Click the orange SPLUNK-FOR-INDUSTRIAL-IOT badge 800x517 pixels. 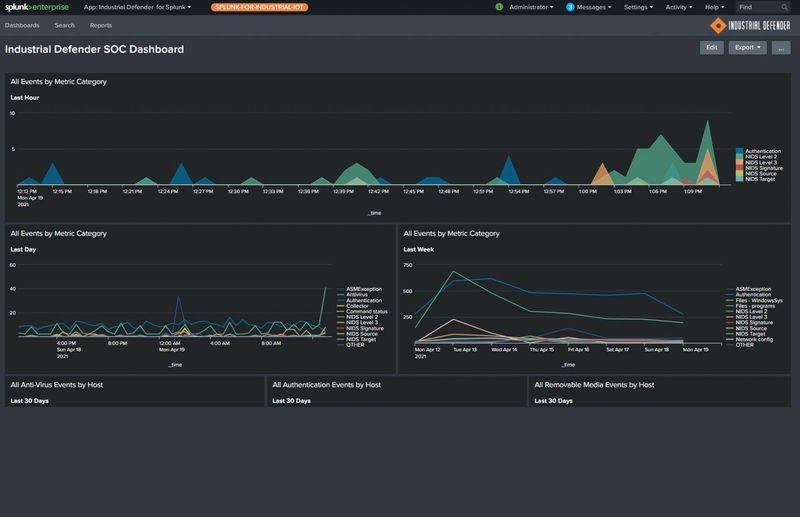pyautogui.click(x=259, y=7)
